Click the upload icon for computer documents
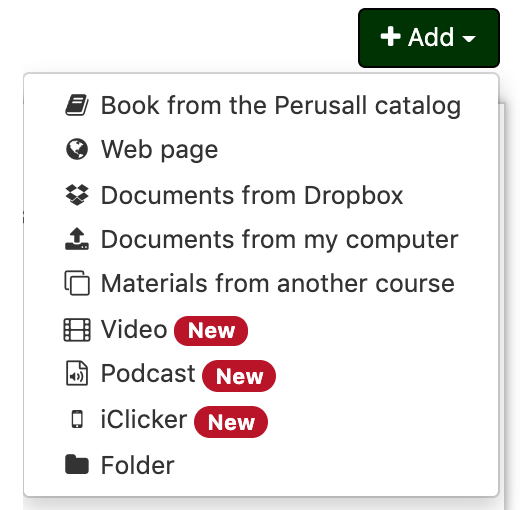Image resolution: width=520 pixels, height=510 pixels. pos(77,239)
